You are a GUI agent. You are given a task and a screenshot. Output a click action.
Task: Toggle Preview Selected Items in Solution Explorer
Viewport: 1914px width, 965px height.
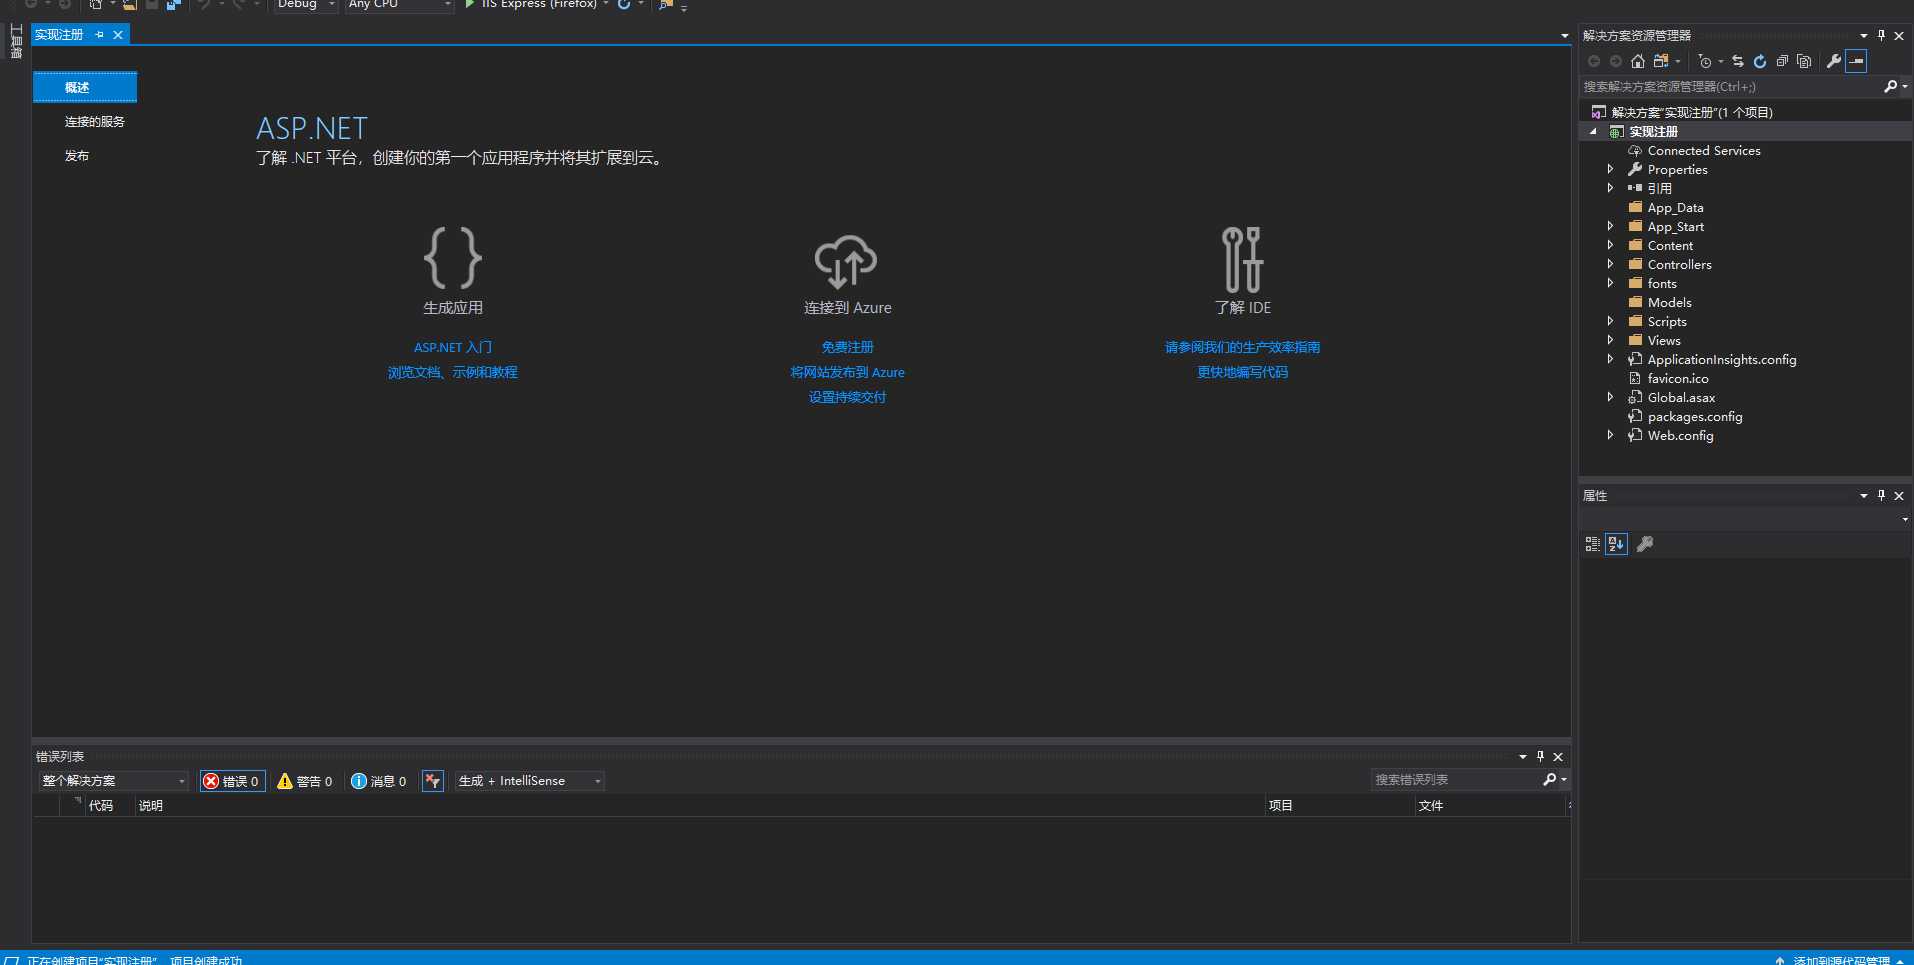(x=1856, y=61)
